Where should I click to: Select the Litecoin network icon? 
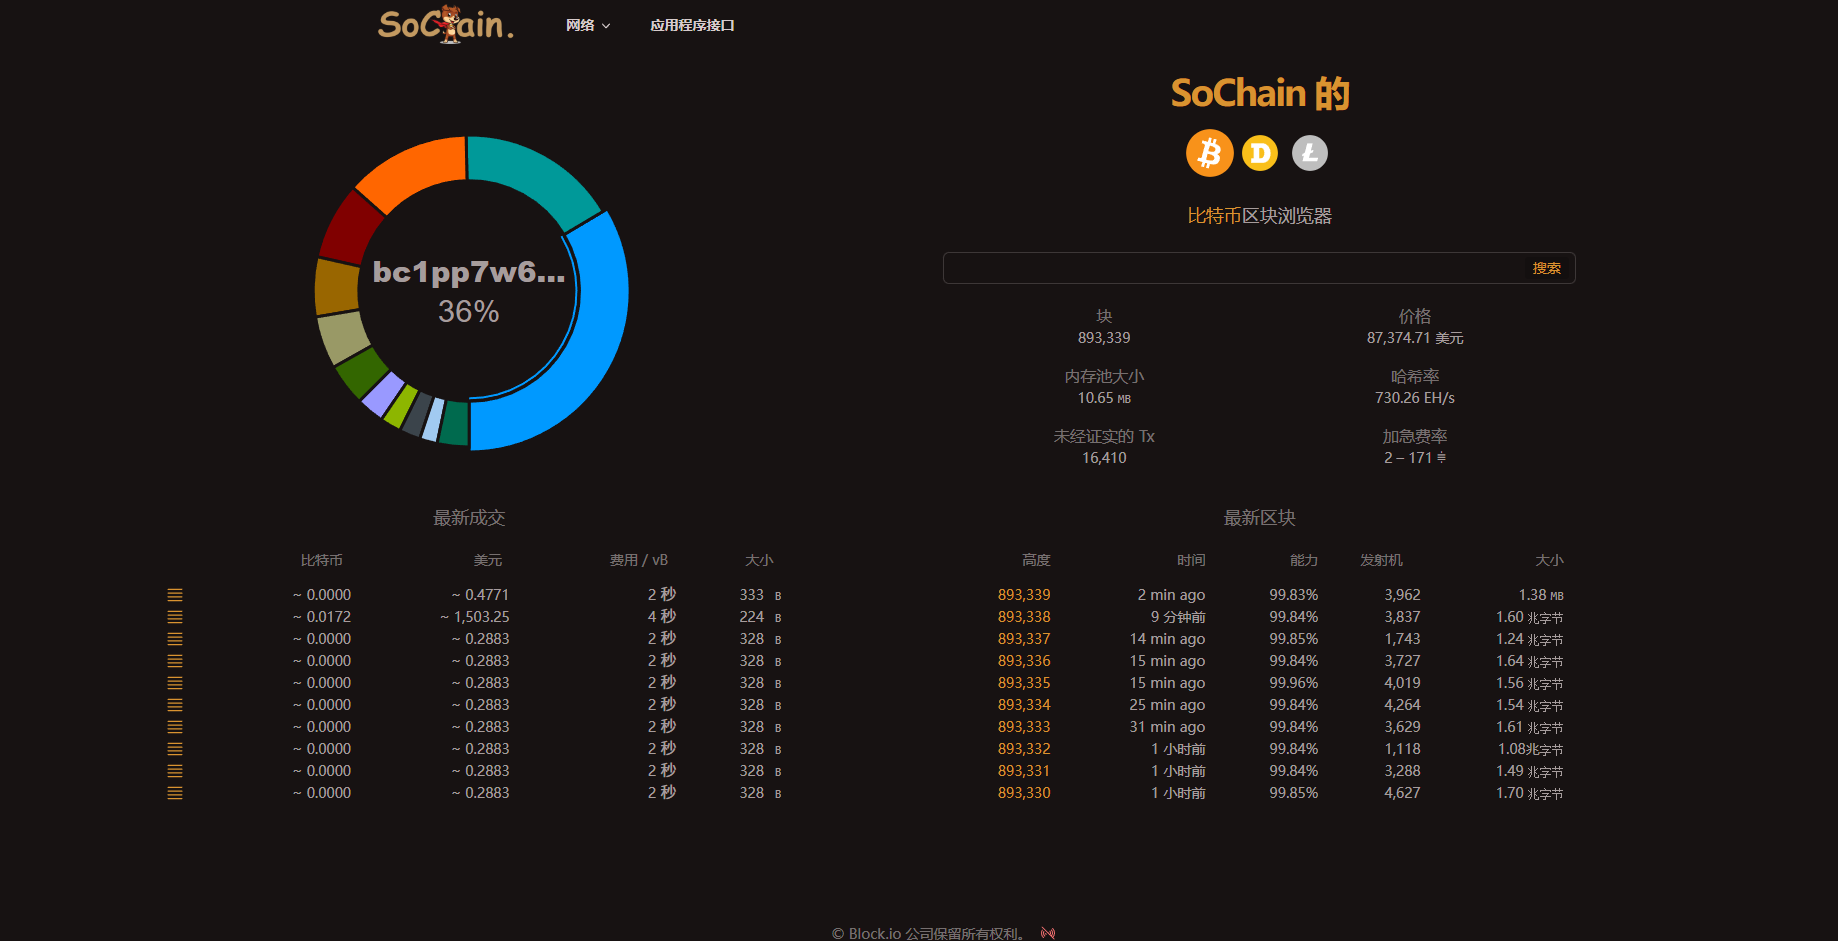(x=1310, y=153)
